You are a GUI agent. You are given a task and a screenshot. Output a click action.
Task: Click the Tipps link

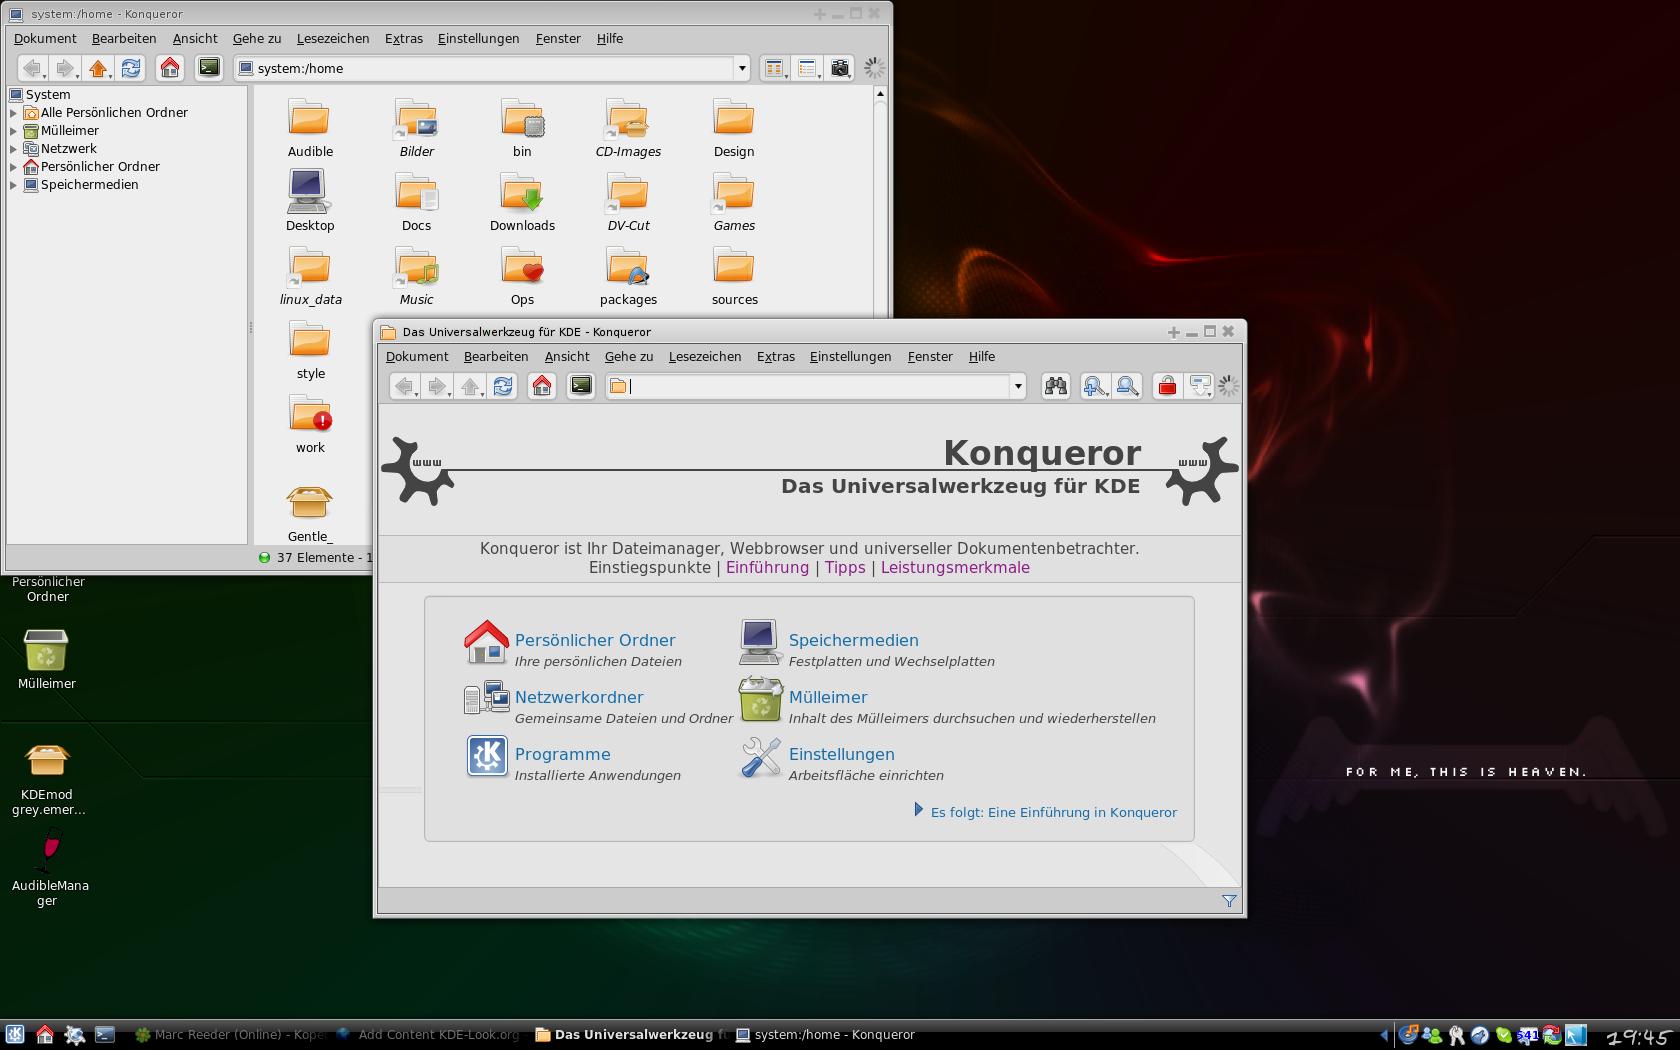tap(845, 567)
